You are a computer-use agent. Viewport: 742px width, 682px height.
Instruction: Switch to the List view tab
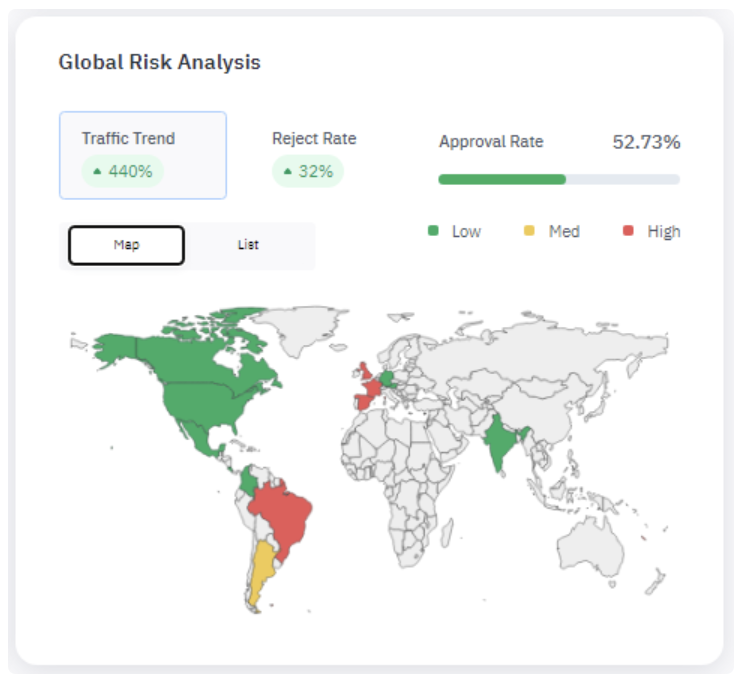248,245
